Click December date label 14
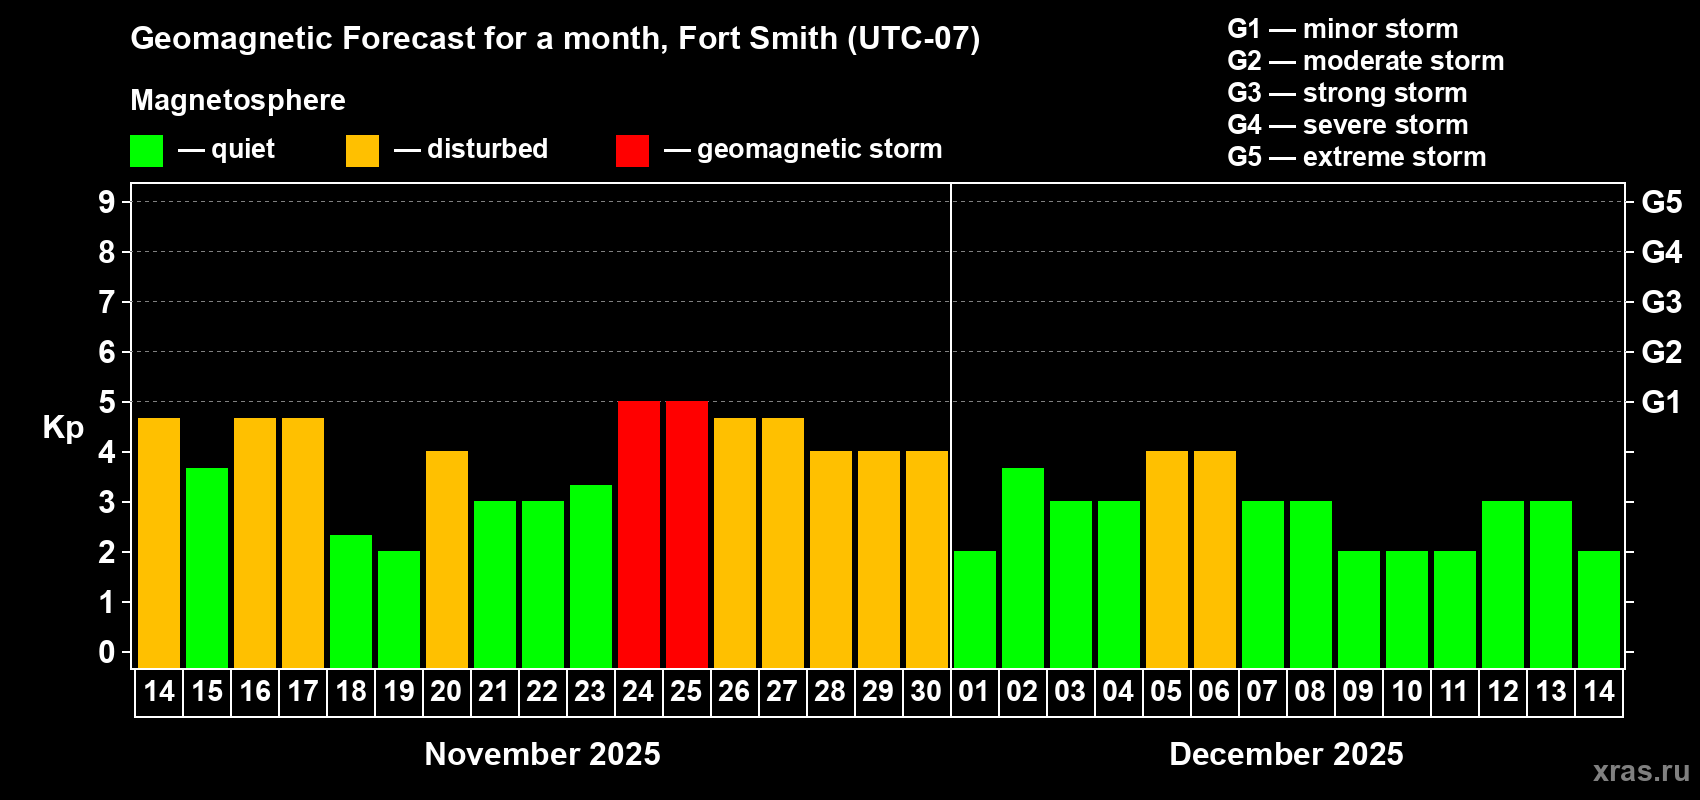Image resolution: width=1700 pixels, height=800 pixels. coord(1598,691)
